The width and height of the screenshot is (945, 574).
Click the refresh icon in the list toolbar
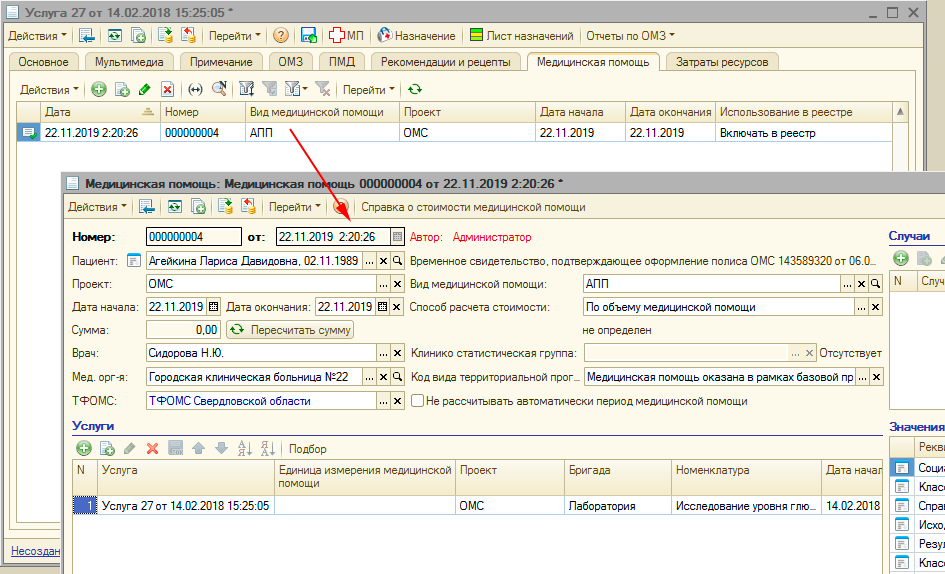(x=415, y=89)
